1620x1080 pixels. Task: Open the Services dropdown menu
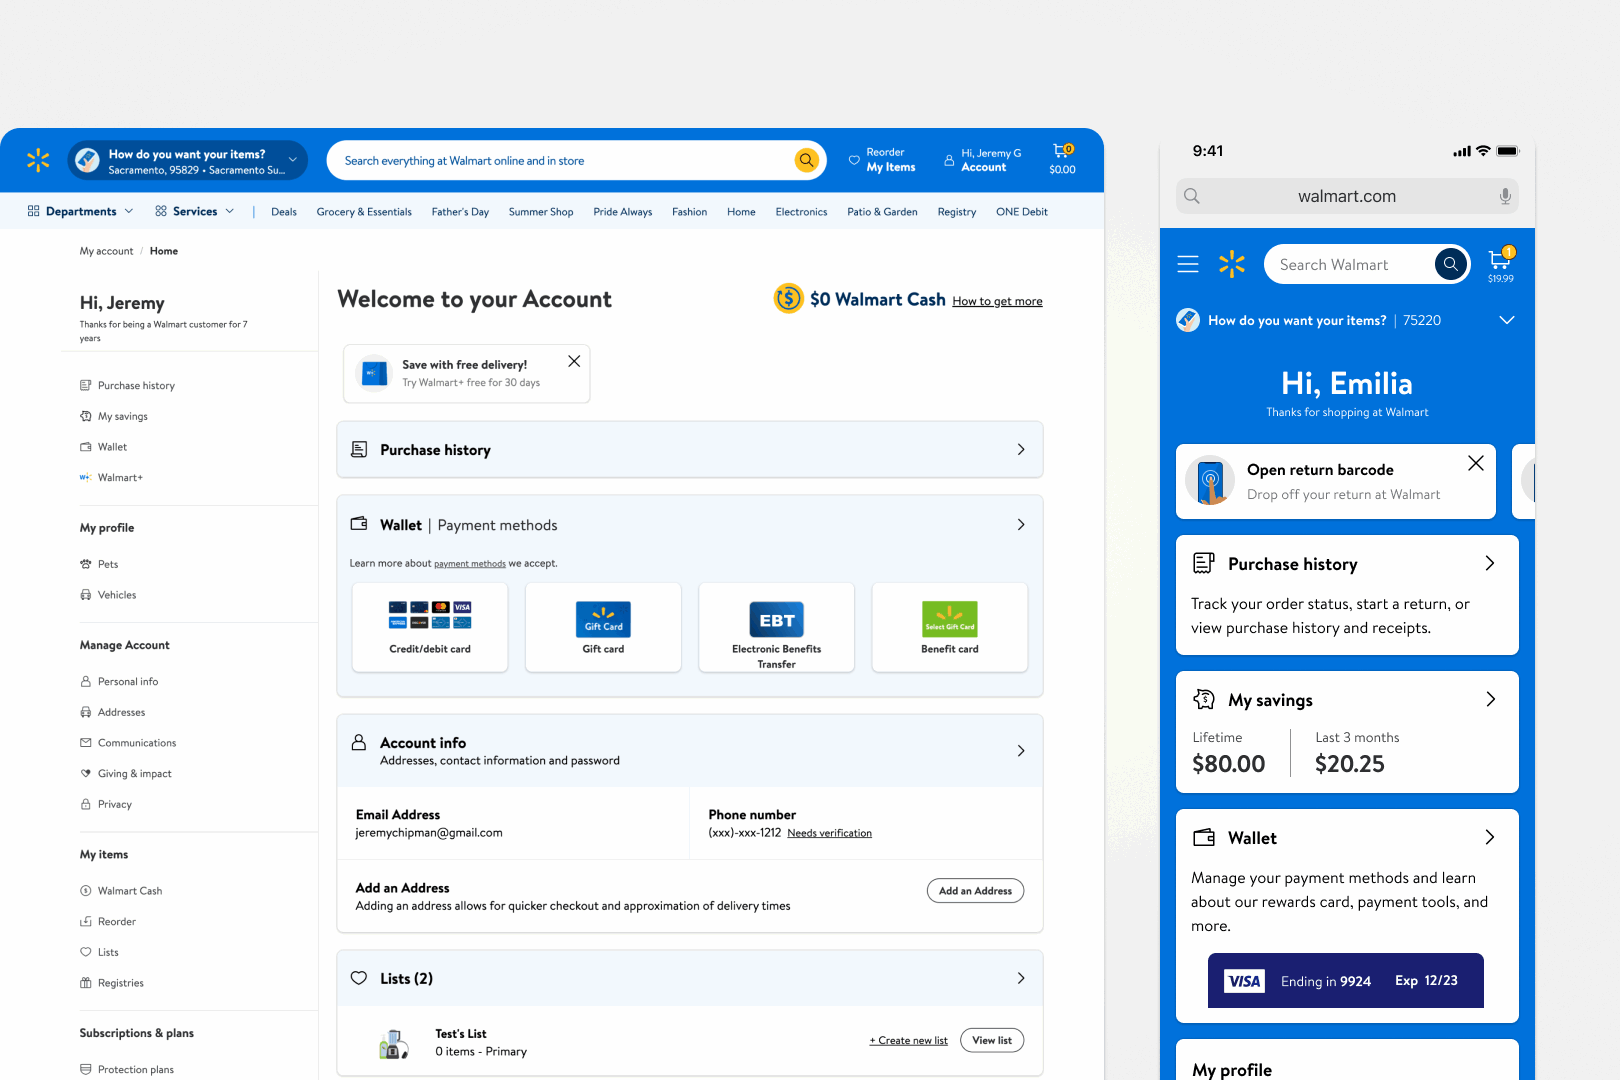[195, 212]
